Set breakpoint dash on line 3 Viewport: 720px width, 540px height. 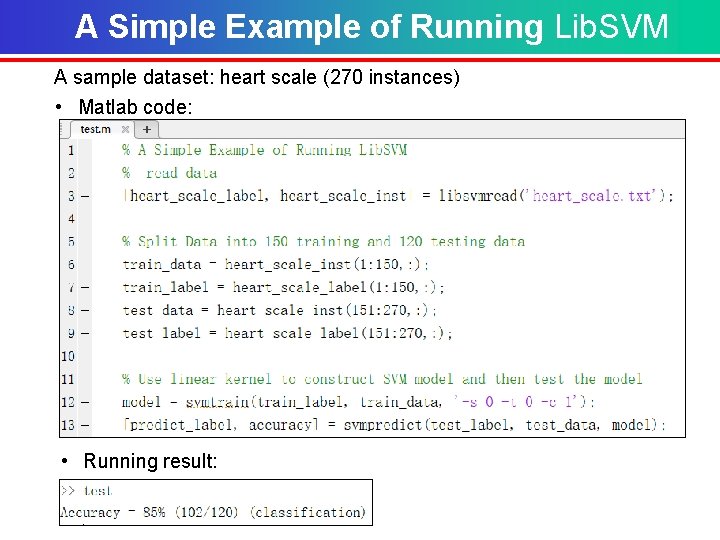[85, 196]
